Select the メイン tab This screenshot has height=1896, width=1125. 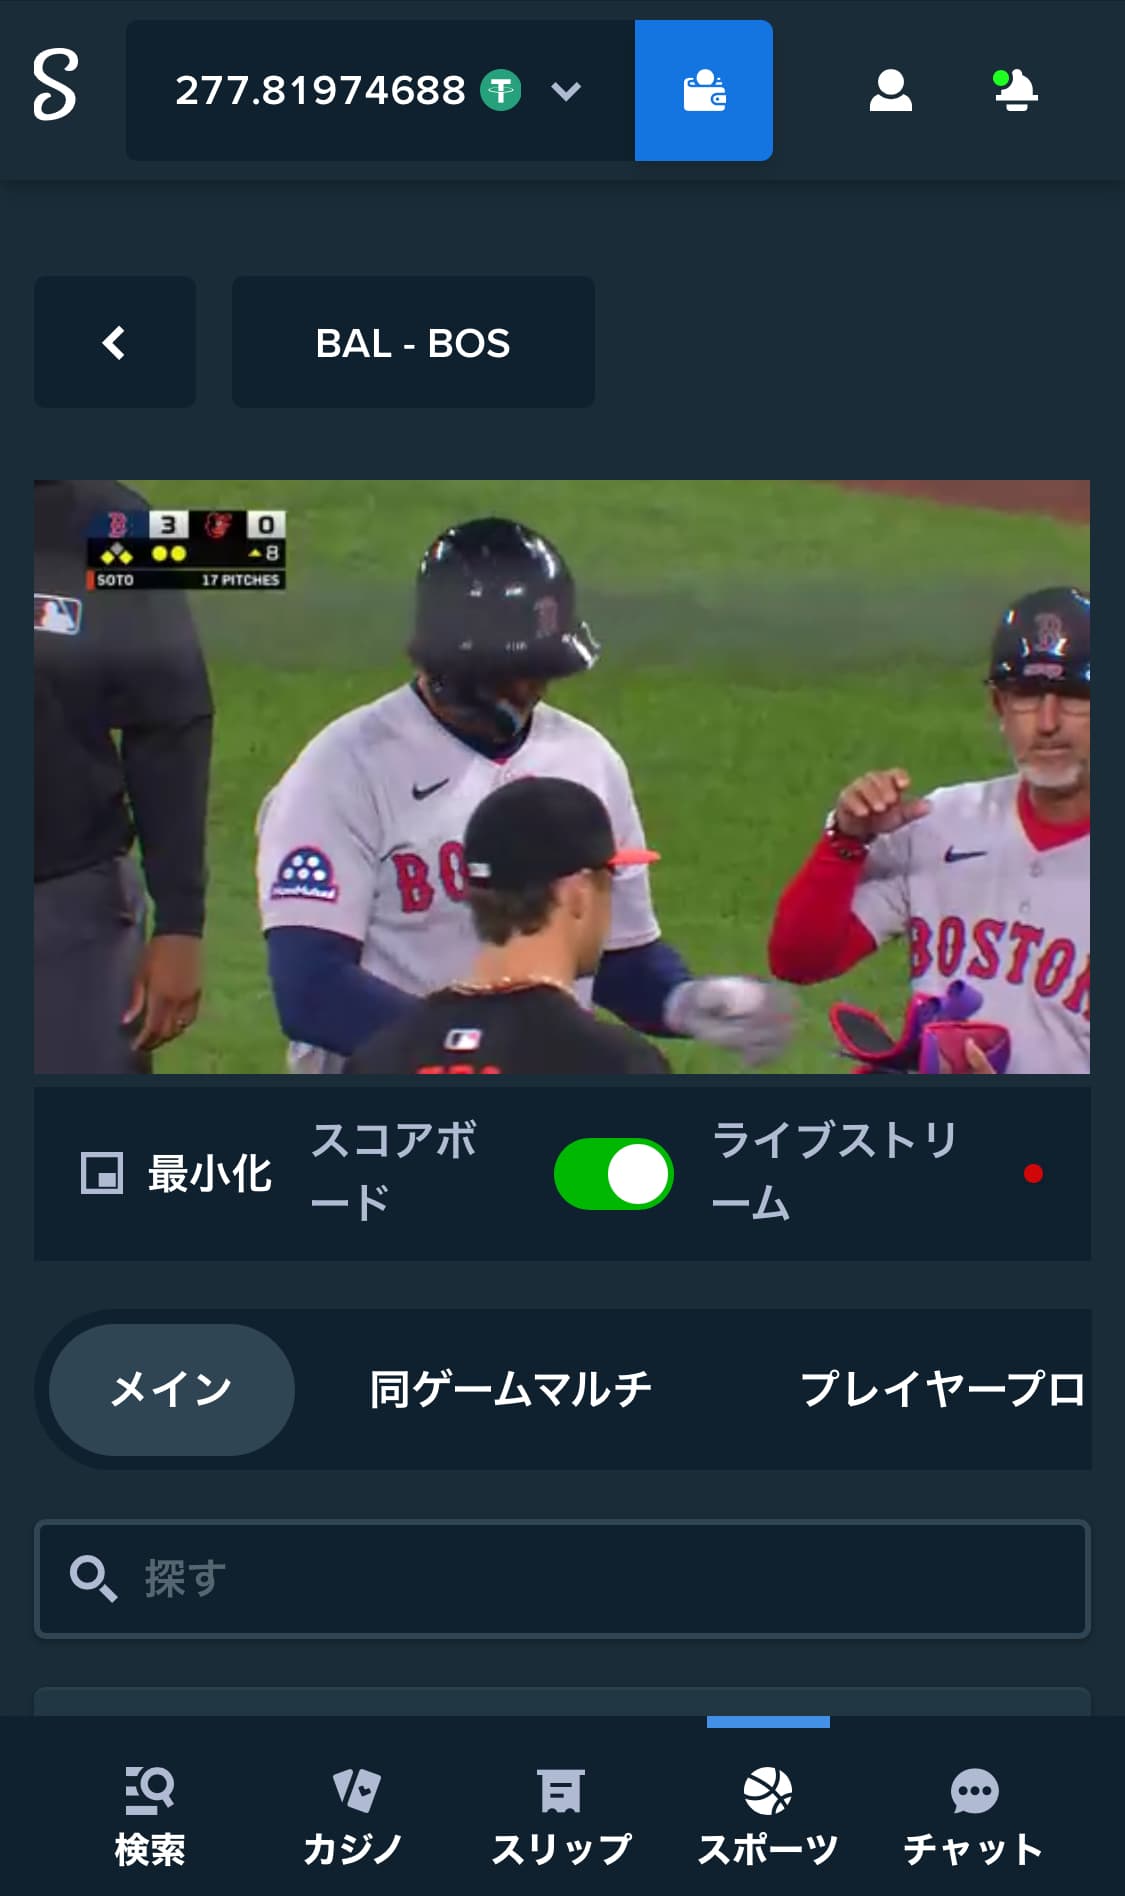[172, 1389]
